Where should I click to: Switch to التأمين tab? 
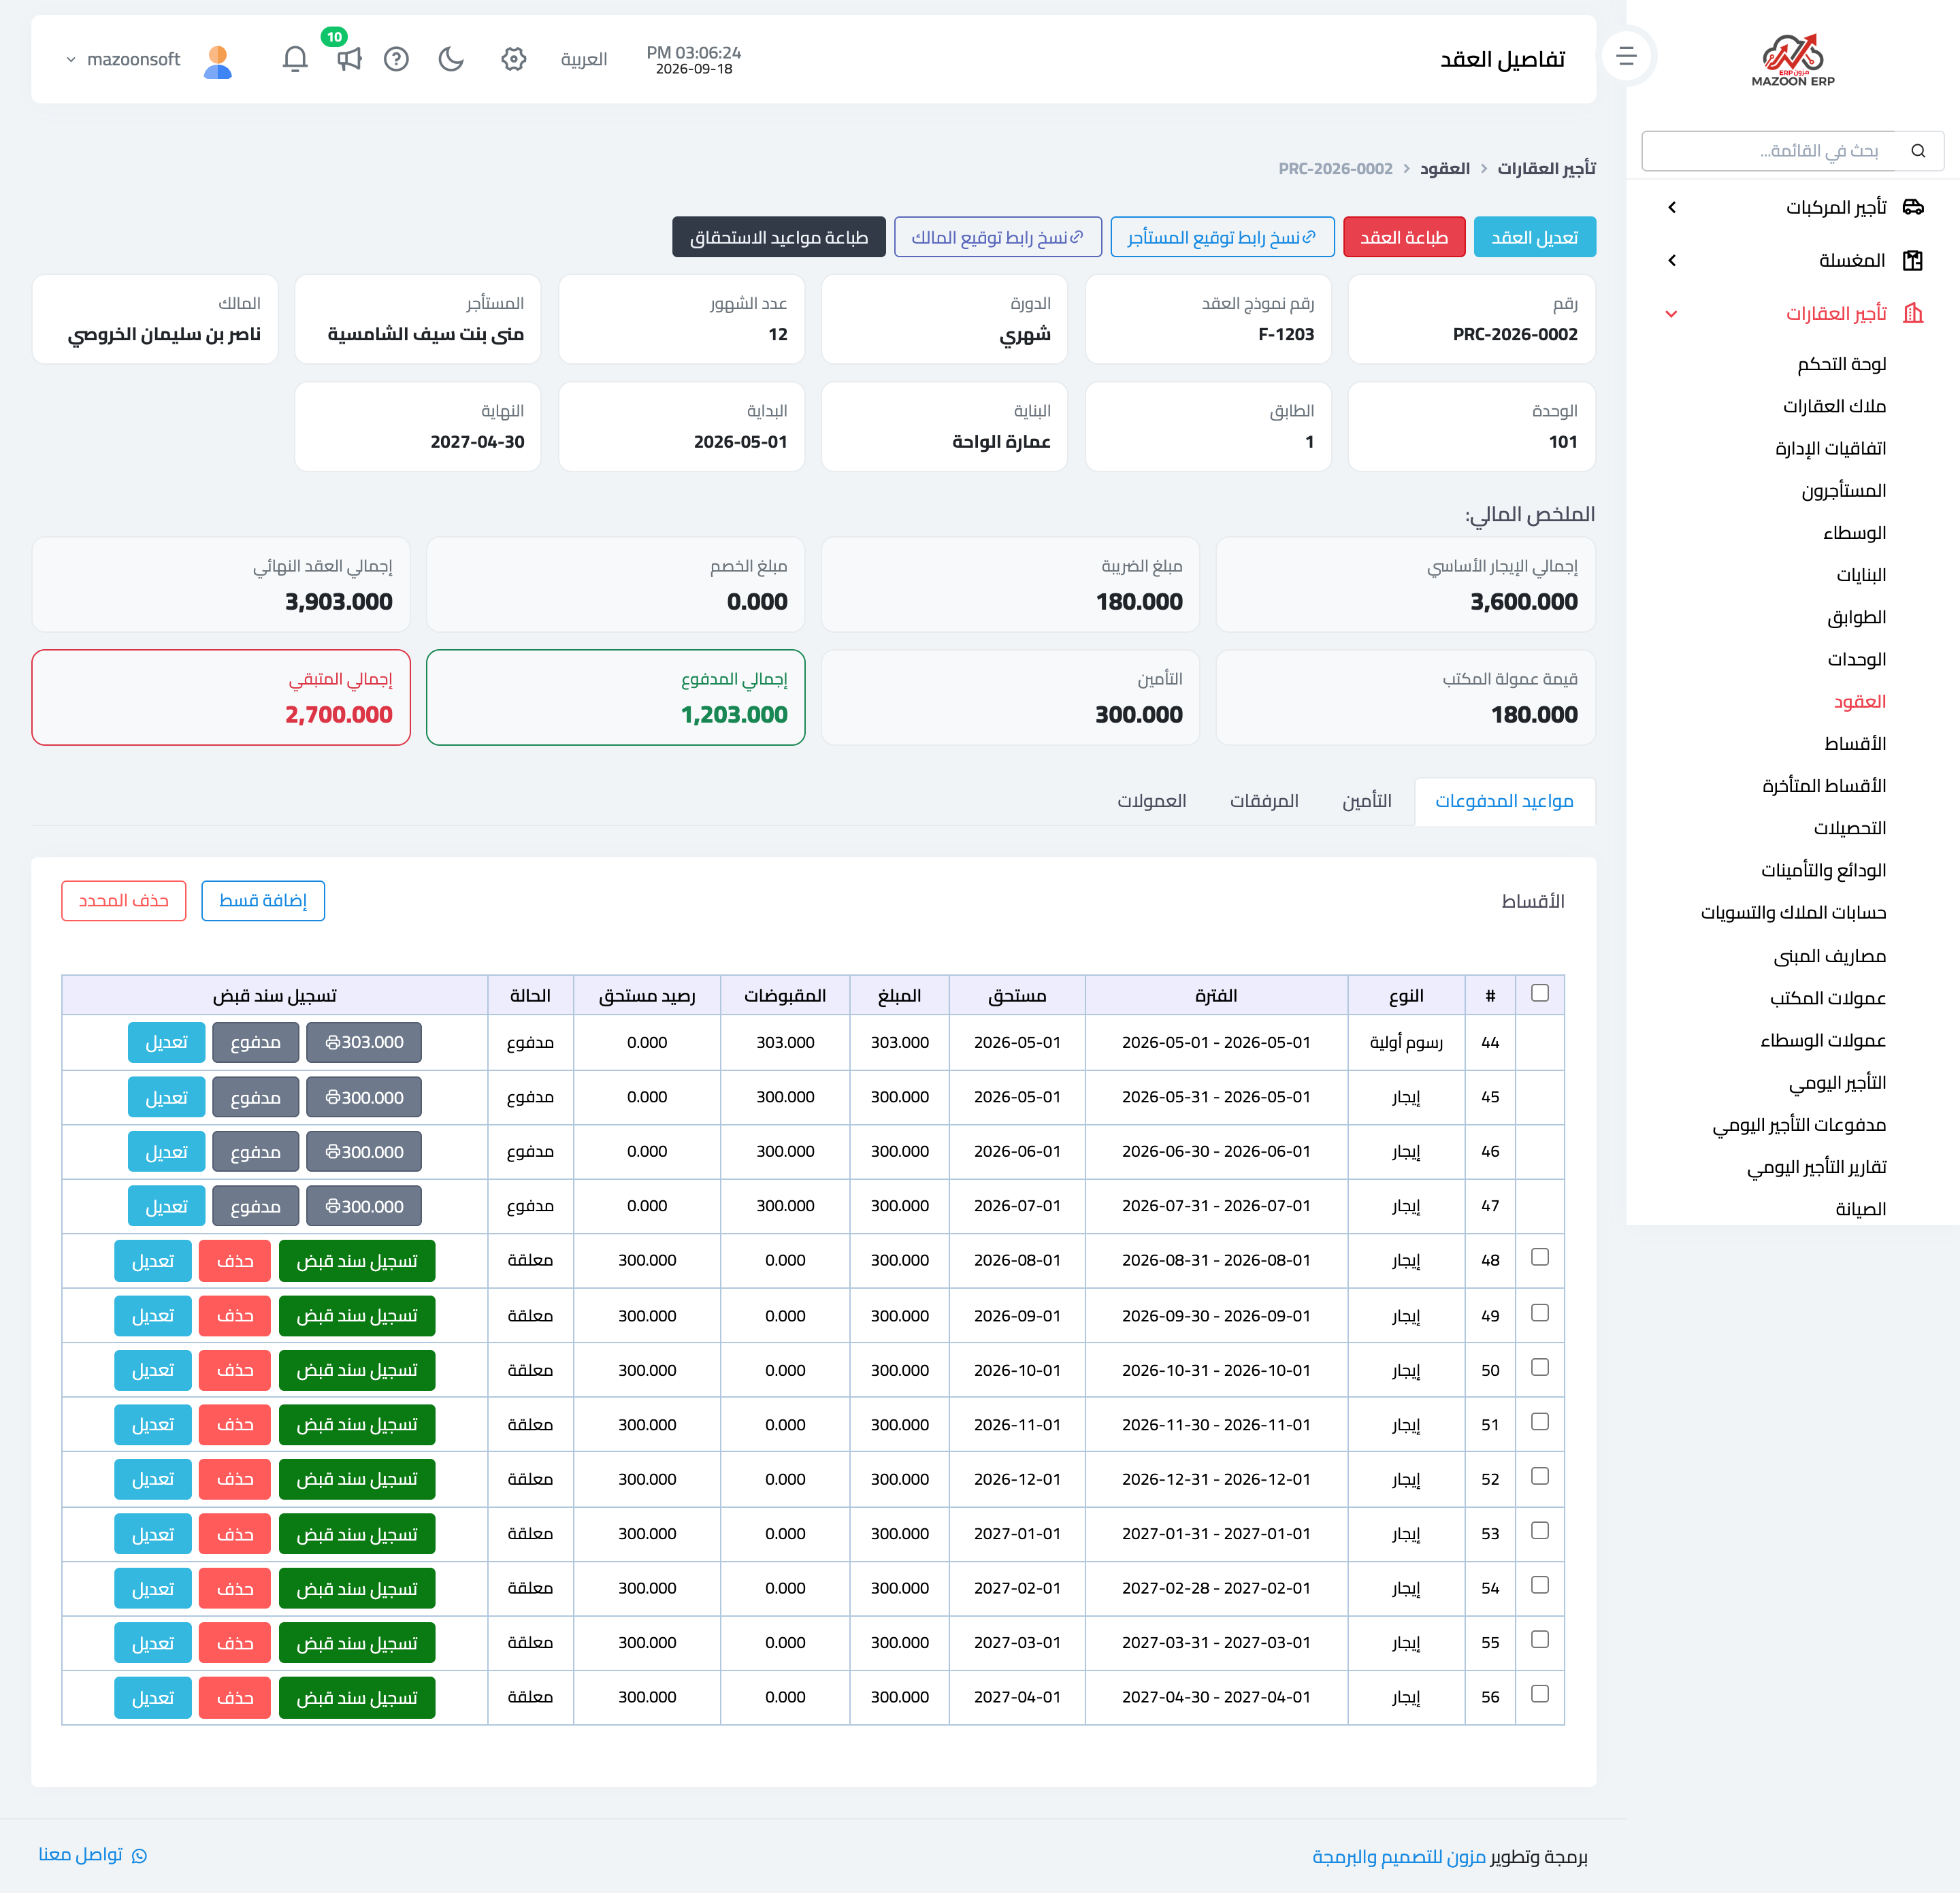(1366, 801)
